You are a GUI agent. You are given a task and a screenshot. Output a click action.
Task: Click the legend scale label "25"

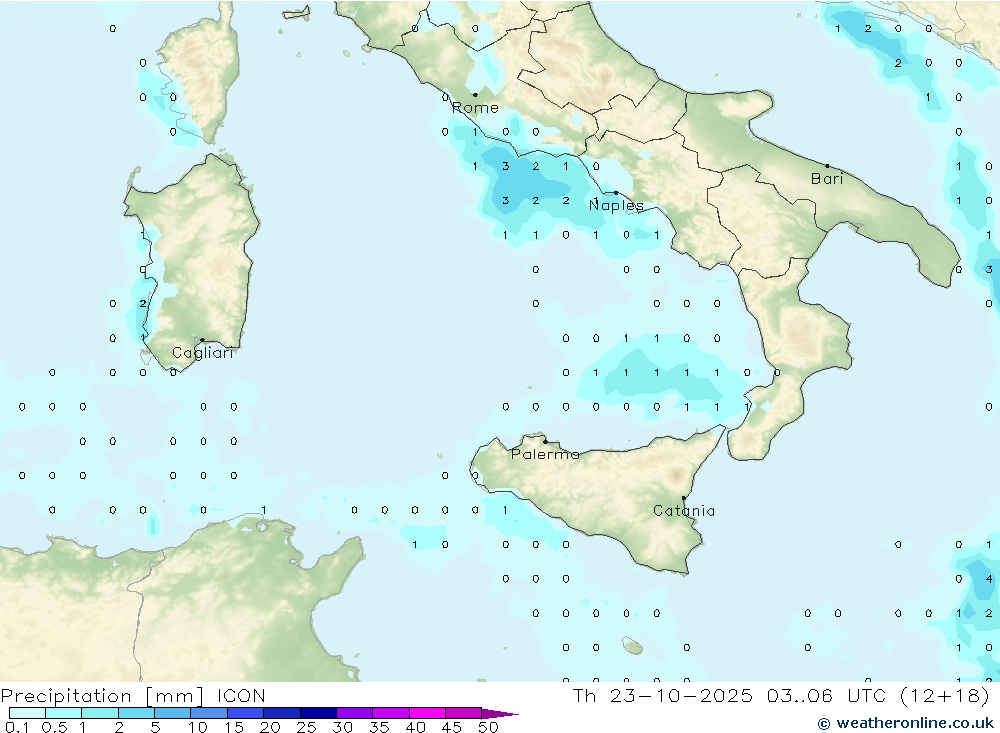tap(306, 727)
